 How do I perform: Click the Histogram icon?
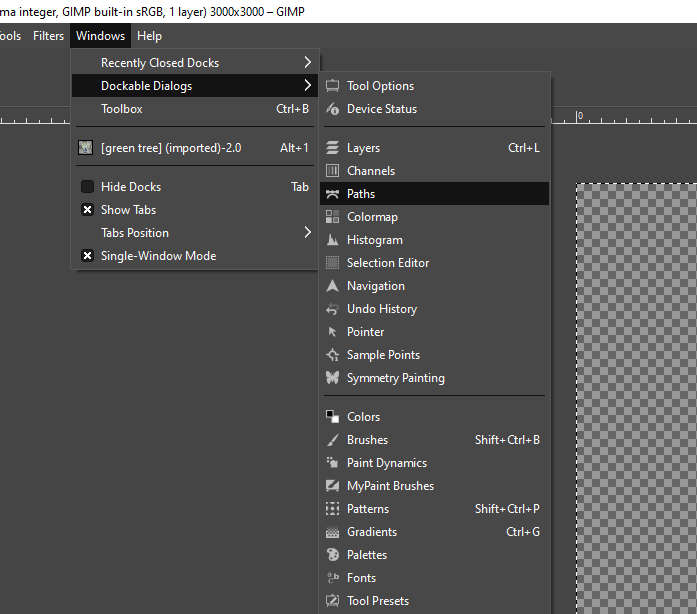point(332,240)
